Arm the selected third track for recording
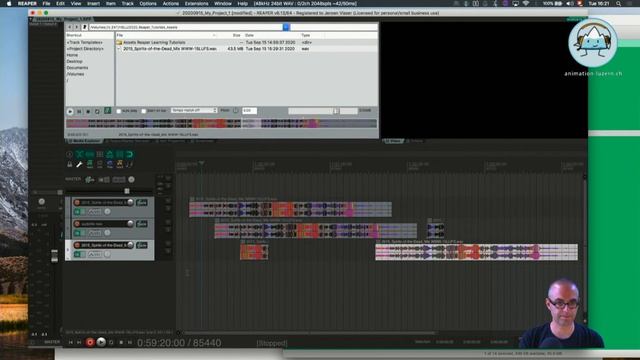The image size is (640, 360). pyautogui.click(x=77, y=245)
